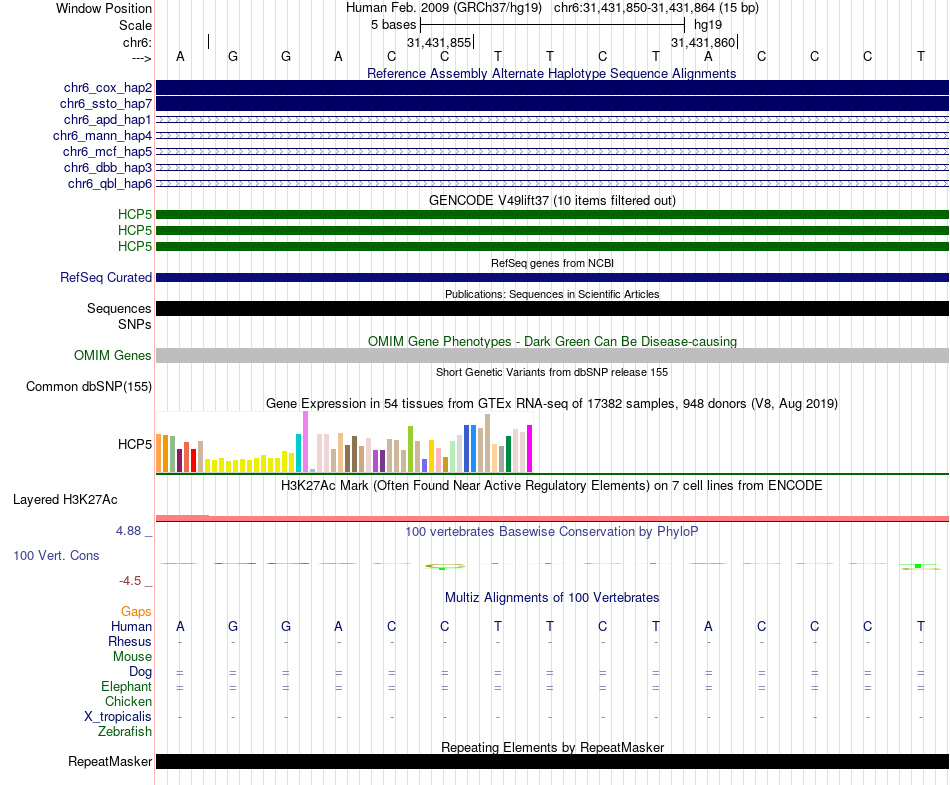Click the chr6_qbl_hap6 label
The image size is (950, 785).
pyautogui.click(x=110, y=184)
